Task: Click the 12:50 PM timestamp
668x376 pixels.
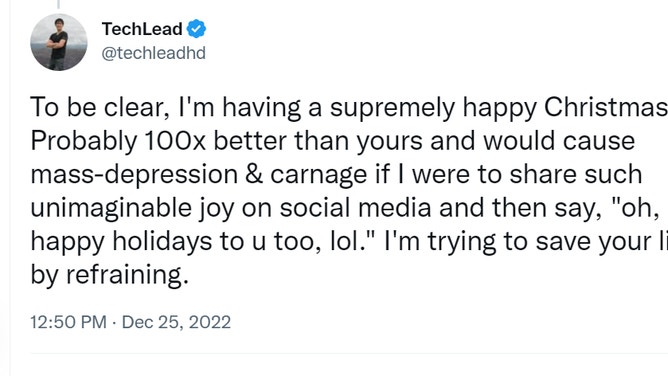Action: (68, 322)
